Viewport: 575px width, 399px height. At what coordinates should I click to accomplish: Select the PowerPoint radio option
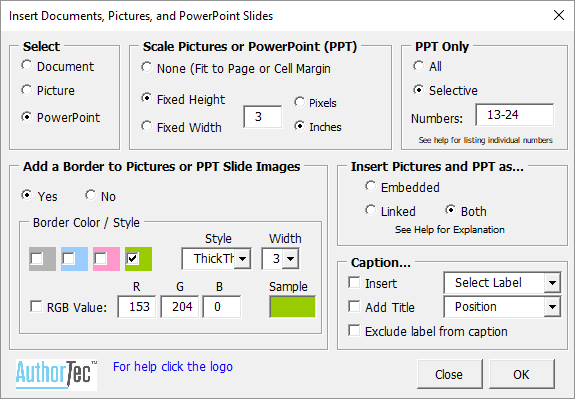click(x=26, y=117)
